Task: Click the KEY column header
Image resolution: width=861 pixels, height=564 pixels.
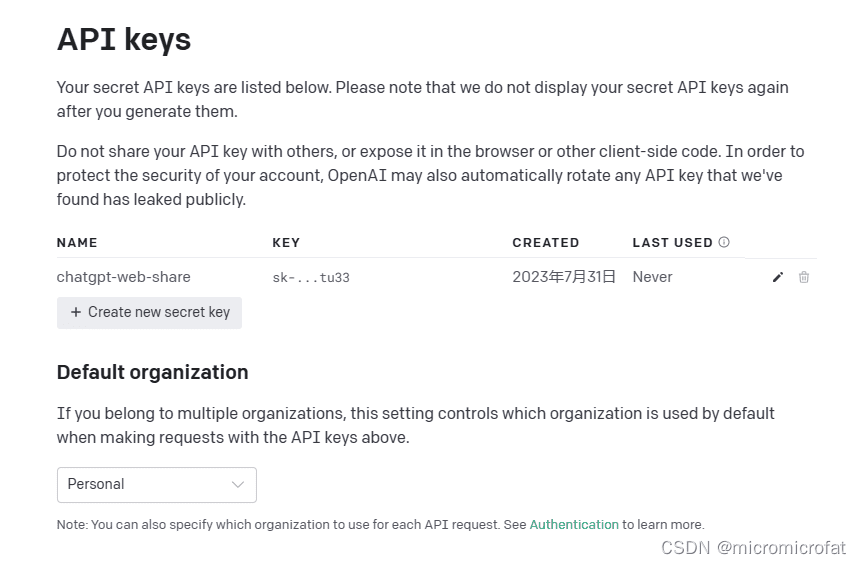Action: [x=286, y=243]
